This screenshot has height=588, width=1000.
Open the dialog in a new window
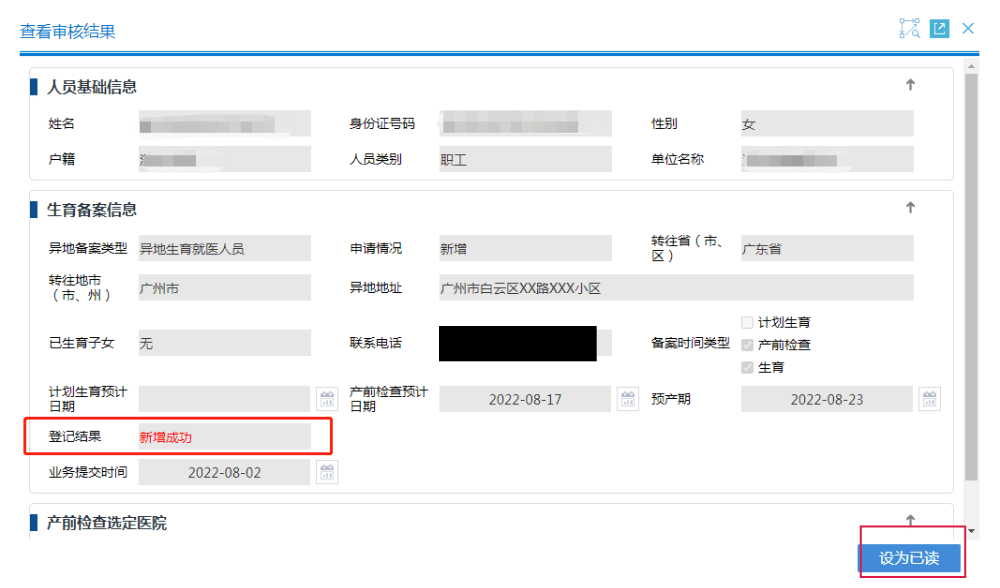[x=939, y=29]
